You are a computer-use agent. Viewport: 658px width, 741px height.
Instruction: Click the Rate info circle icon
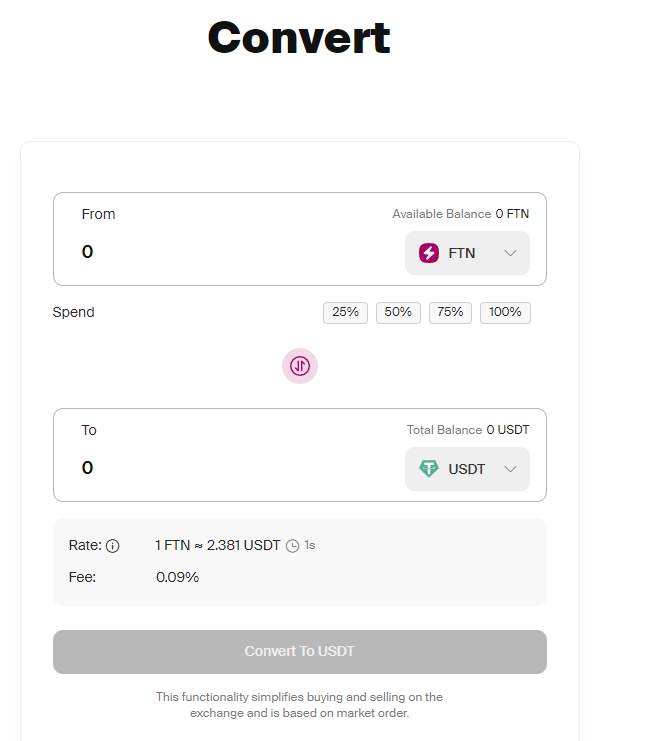113,546
